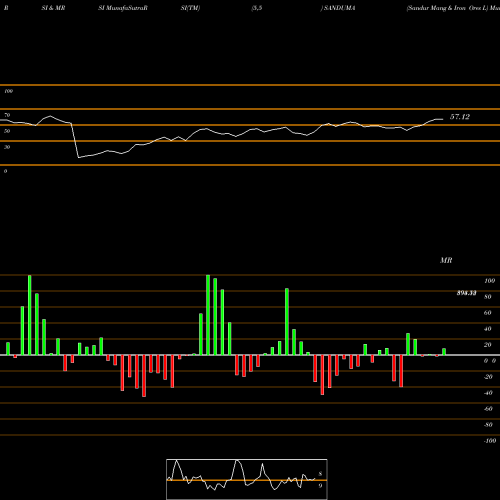Click the MR axis label 80
This screenshot has height=500, width=500.
(x=488, y=297)
